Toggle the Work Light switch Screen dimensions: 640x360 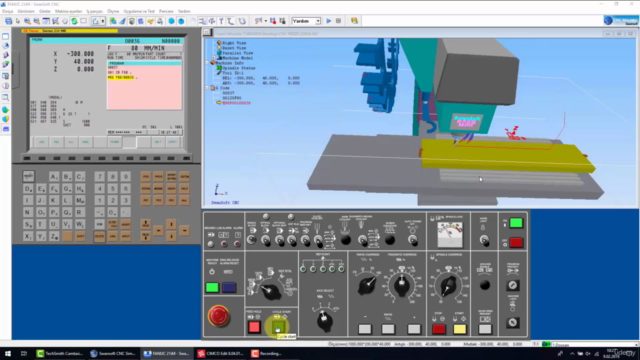(x=484, y=240)
